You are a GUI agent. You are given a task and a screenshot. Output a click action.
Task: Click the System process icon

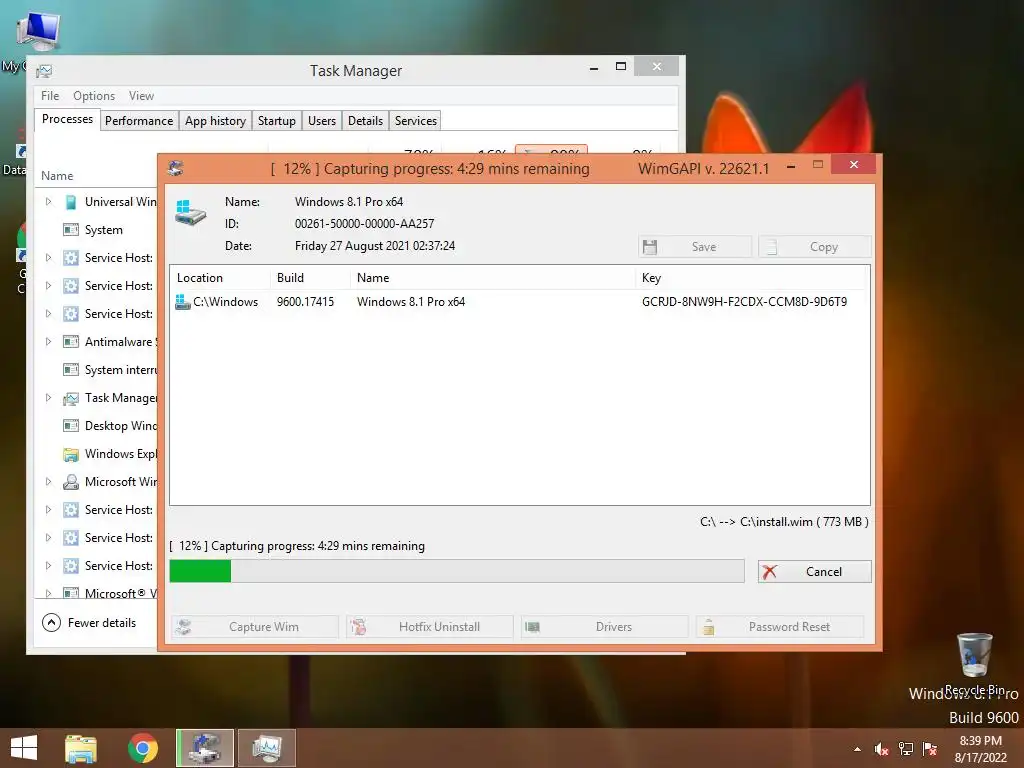coord(71,230)
